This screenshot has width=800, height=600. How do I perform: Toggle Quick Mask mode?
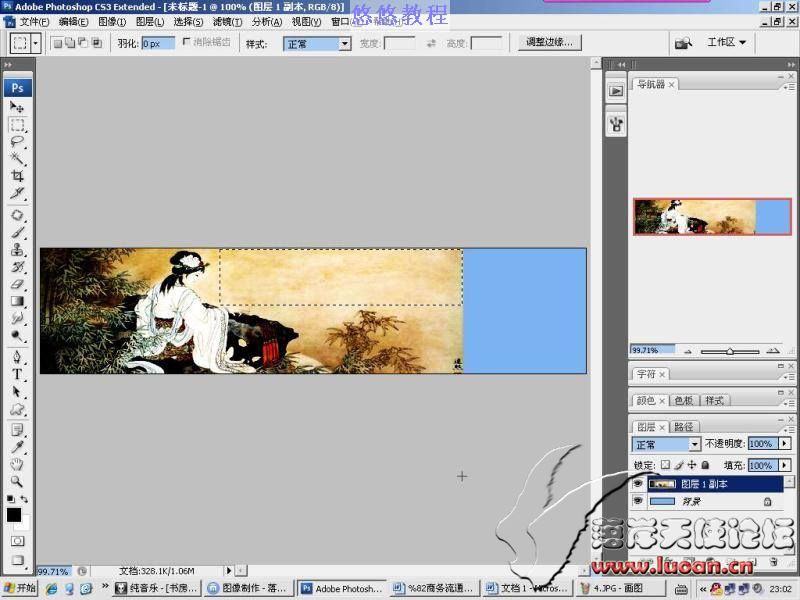(17, 541)
